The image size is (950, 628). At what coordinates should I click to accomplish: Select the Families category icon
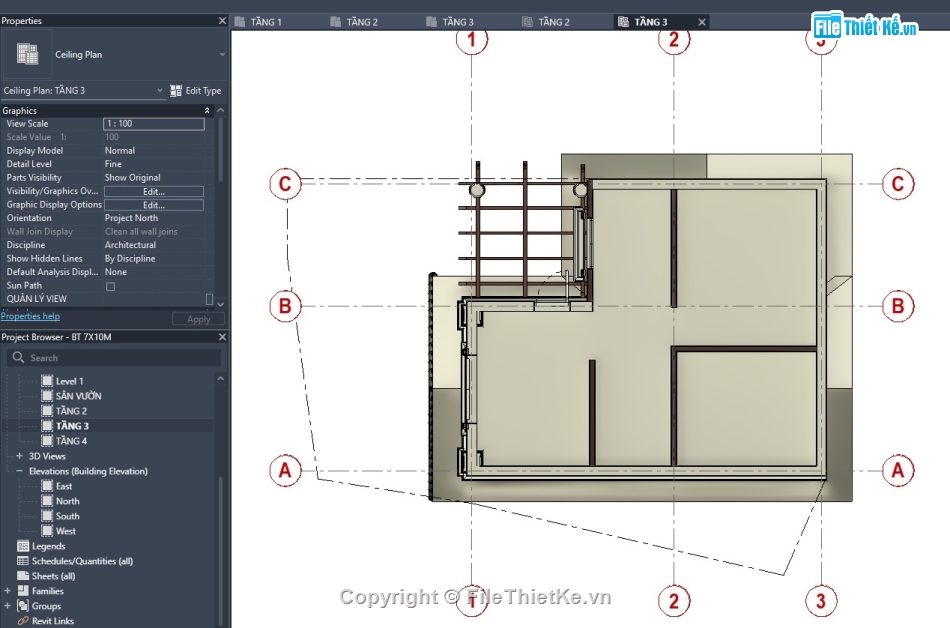(23, 591)
